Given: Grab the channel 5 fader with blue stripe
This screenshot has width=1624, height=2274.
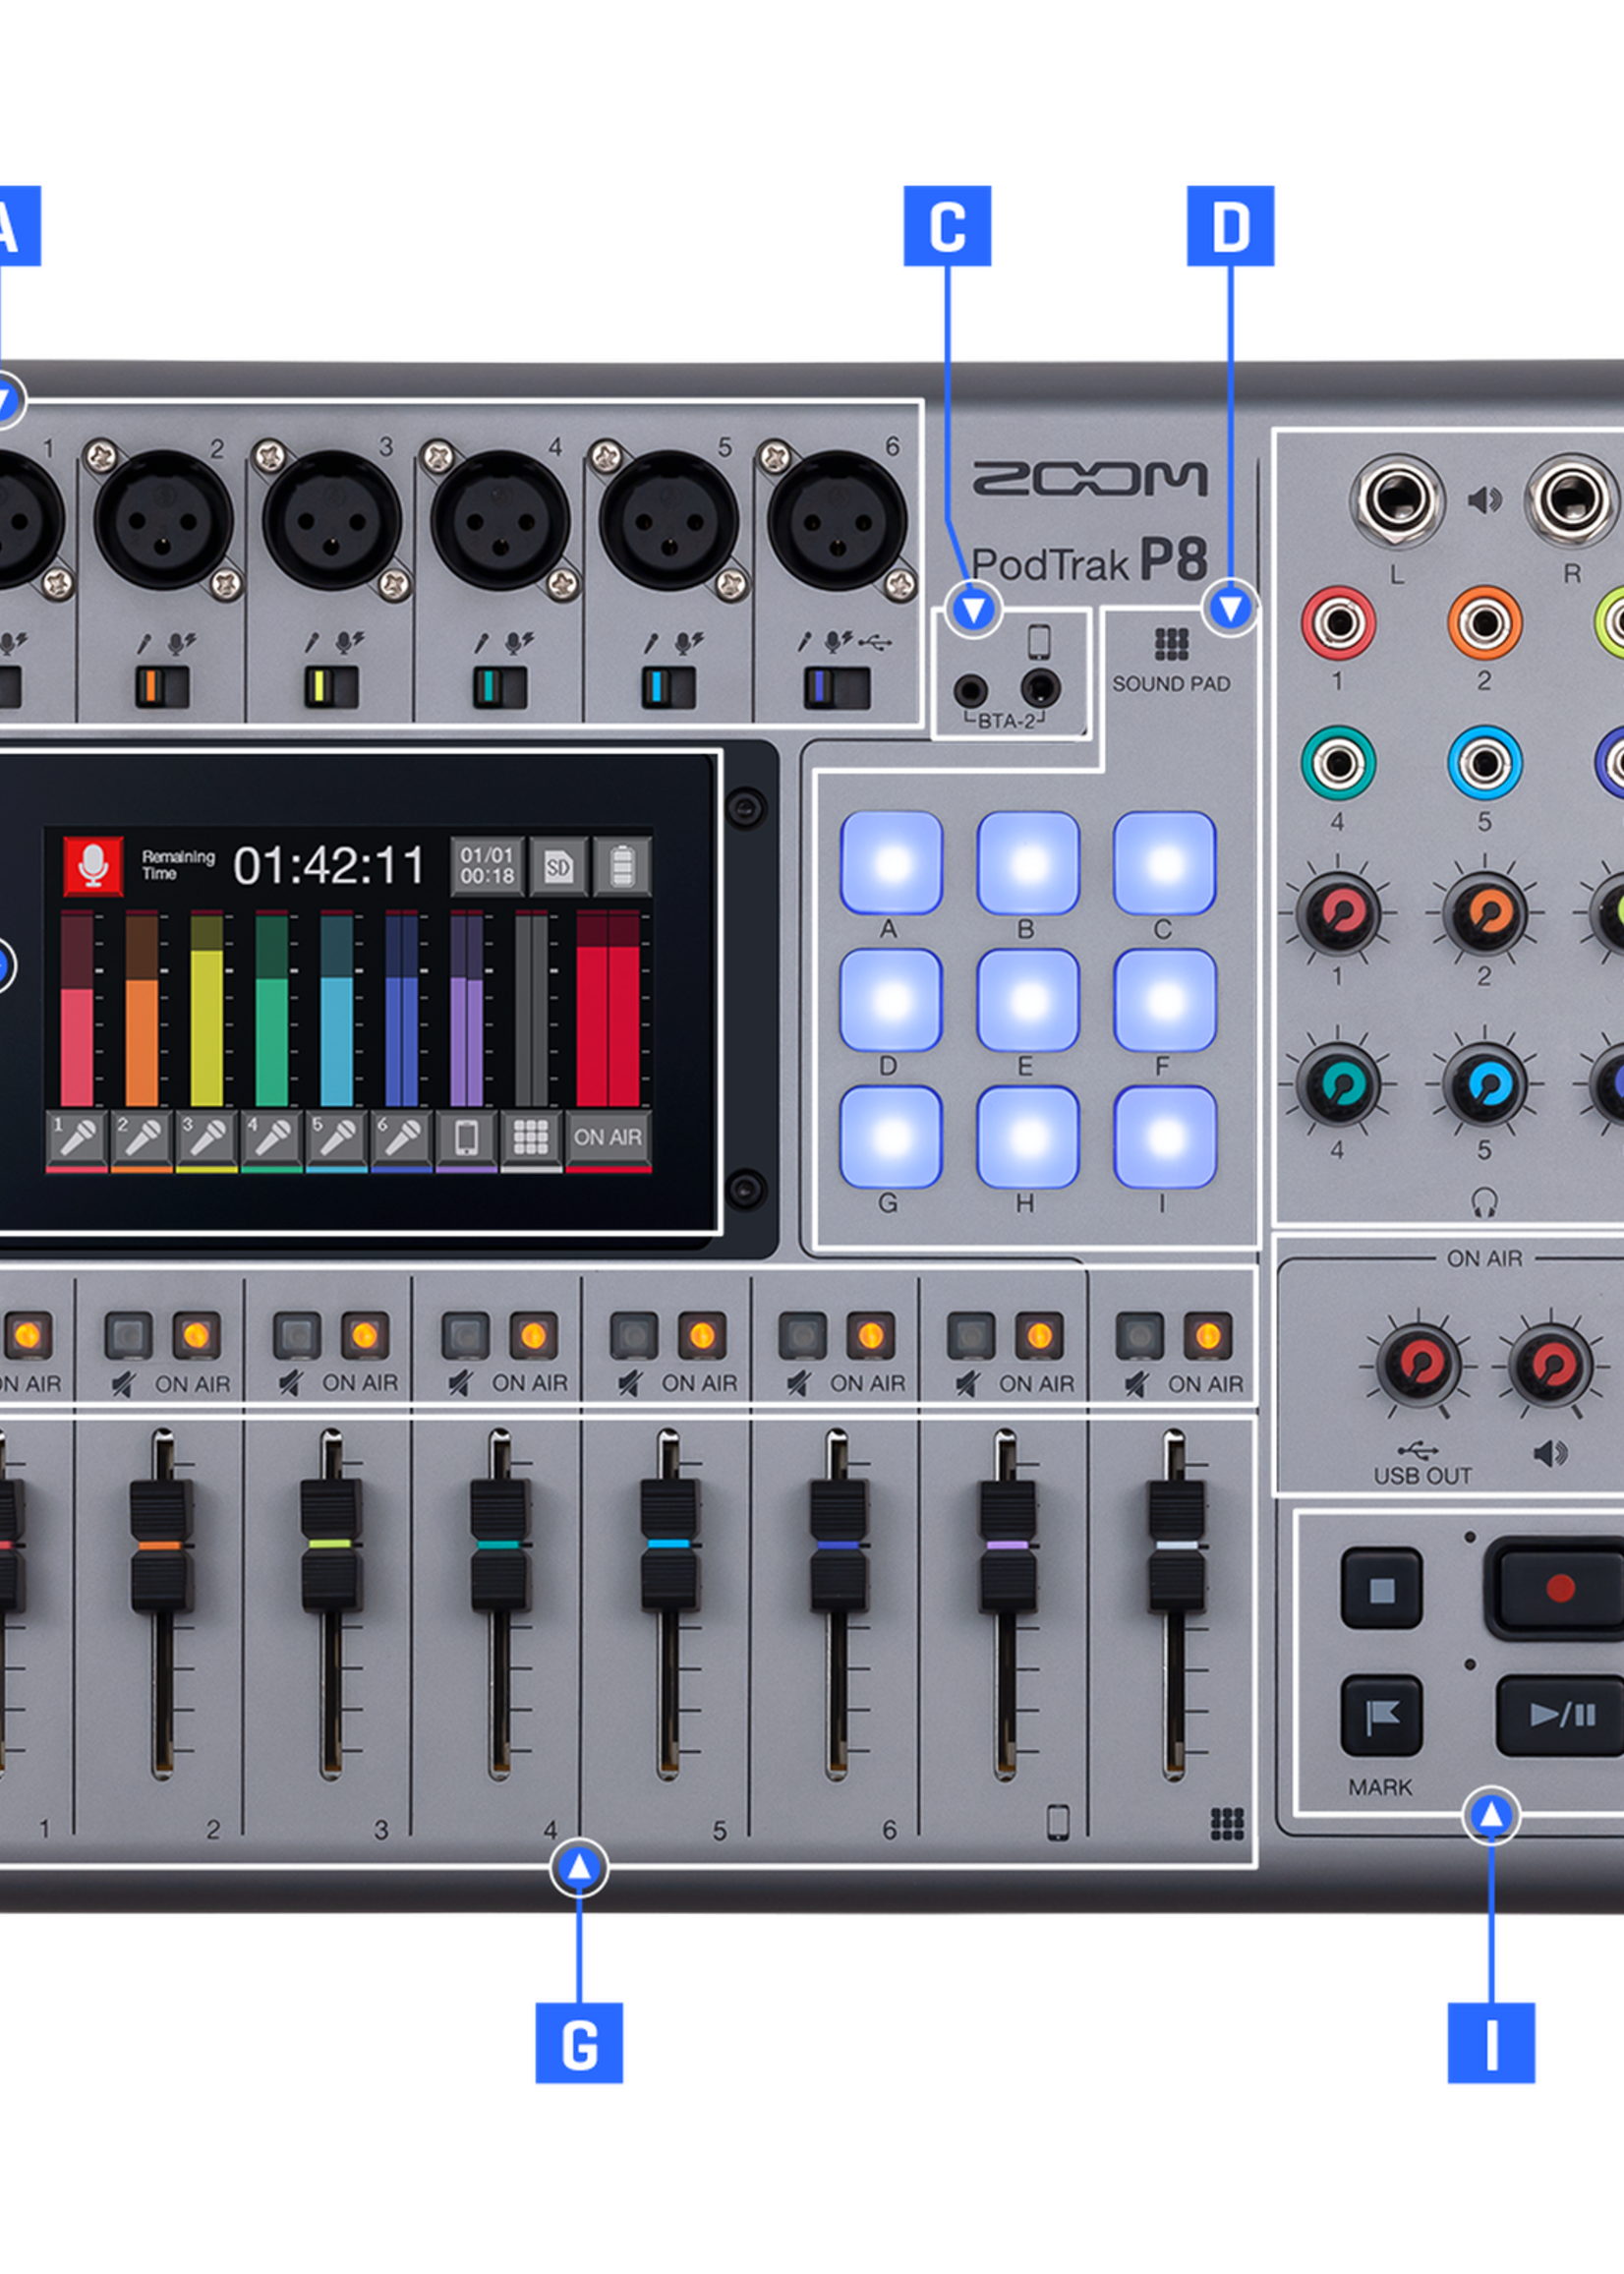Looking at the screenshot, I should [x=669, y=1545].
